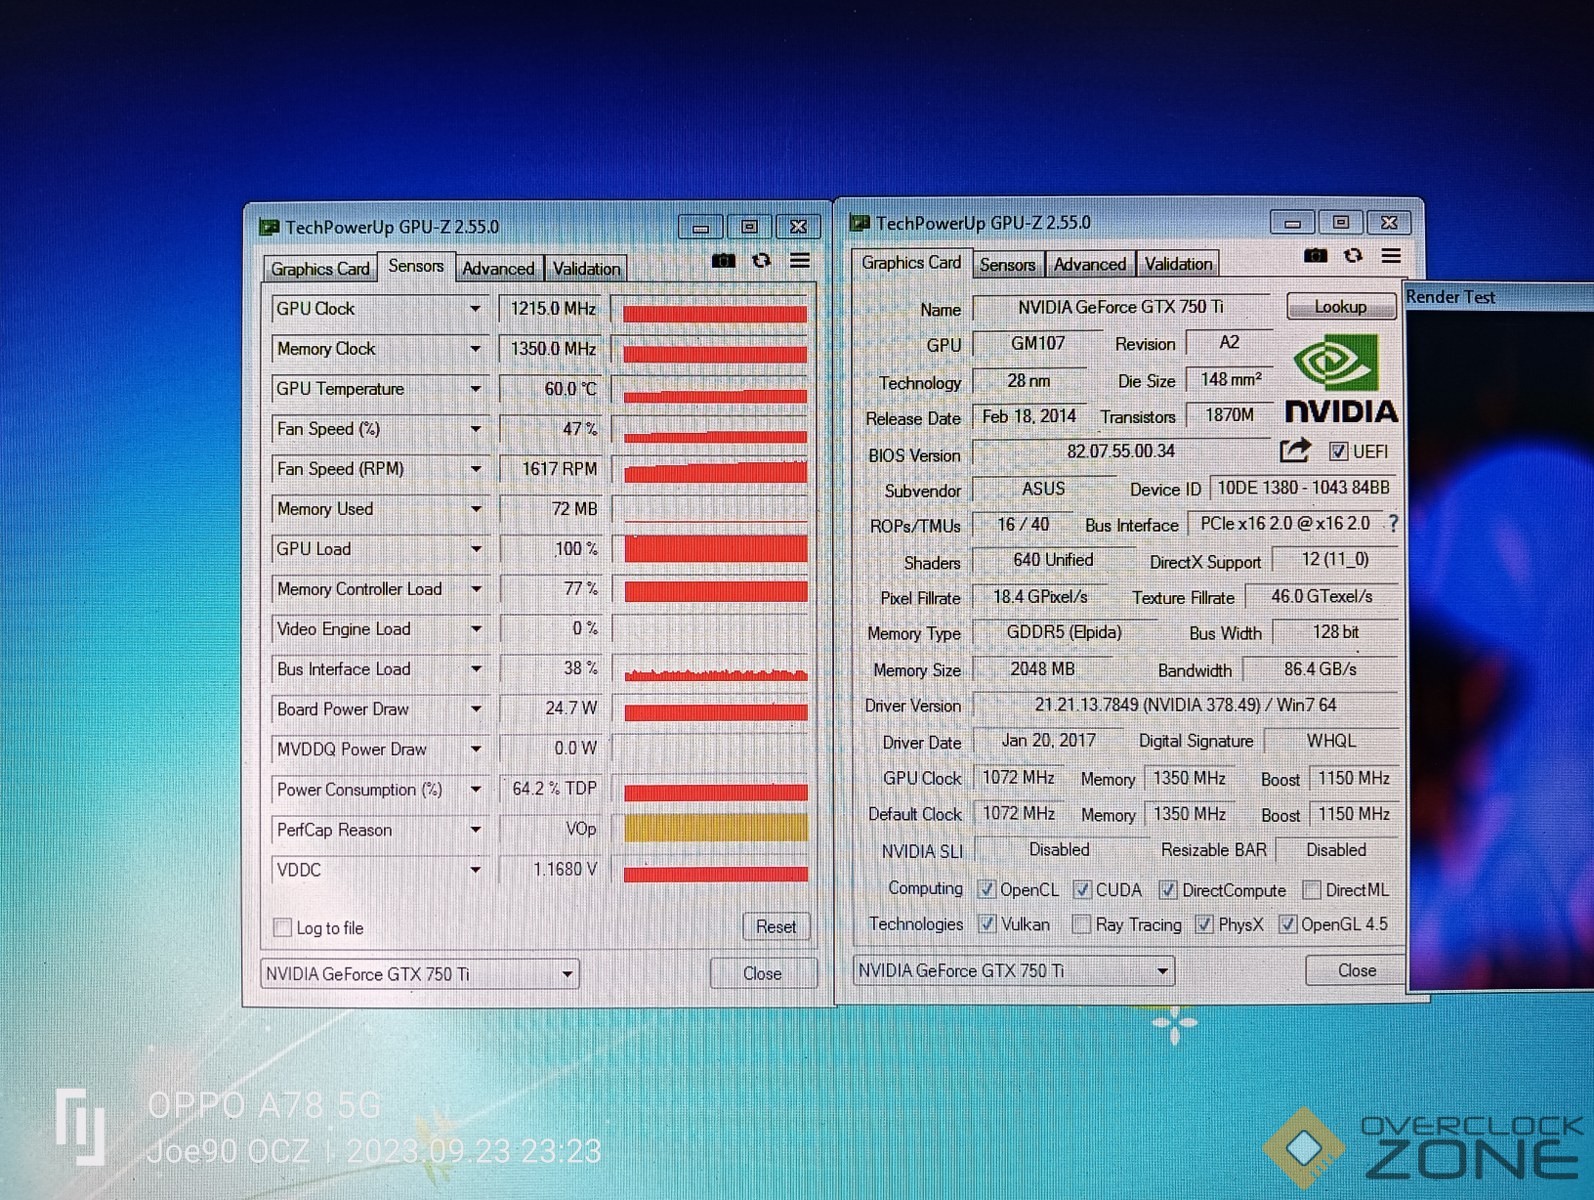Viewport: 1594px width, 1200px height.
Task: Click the Render Test window title
Action: point(1450,297)
